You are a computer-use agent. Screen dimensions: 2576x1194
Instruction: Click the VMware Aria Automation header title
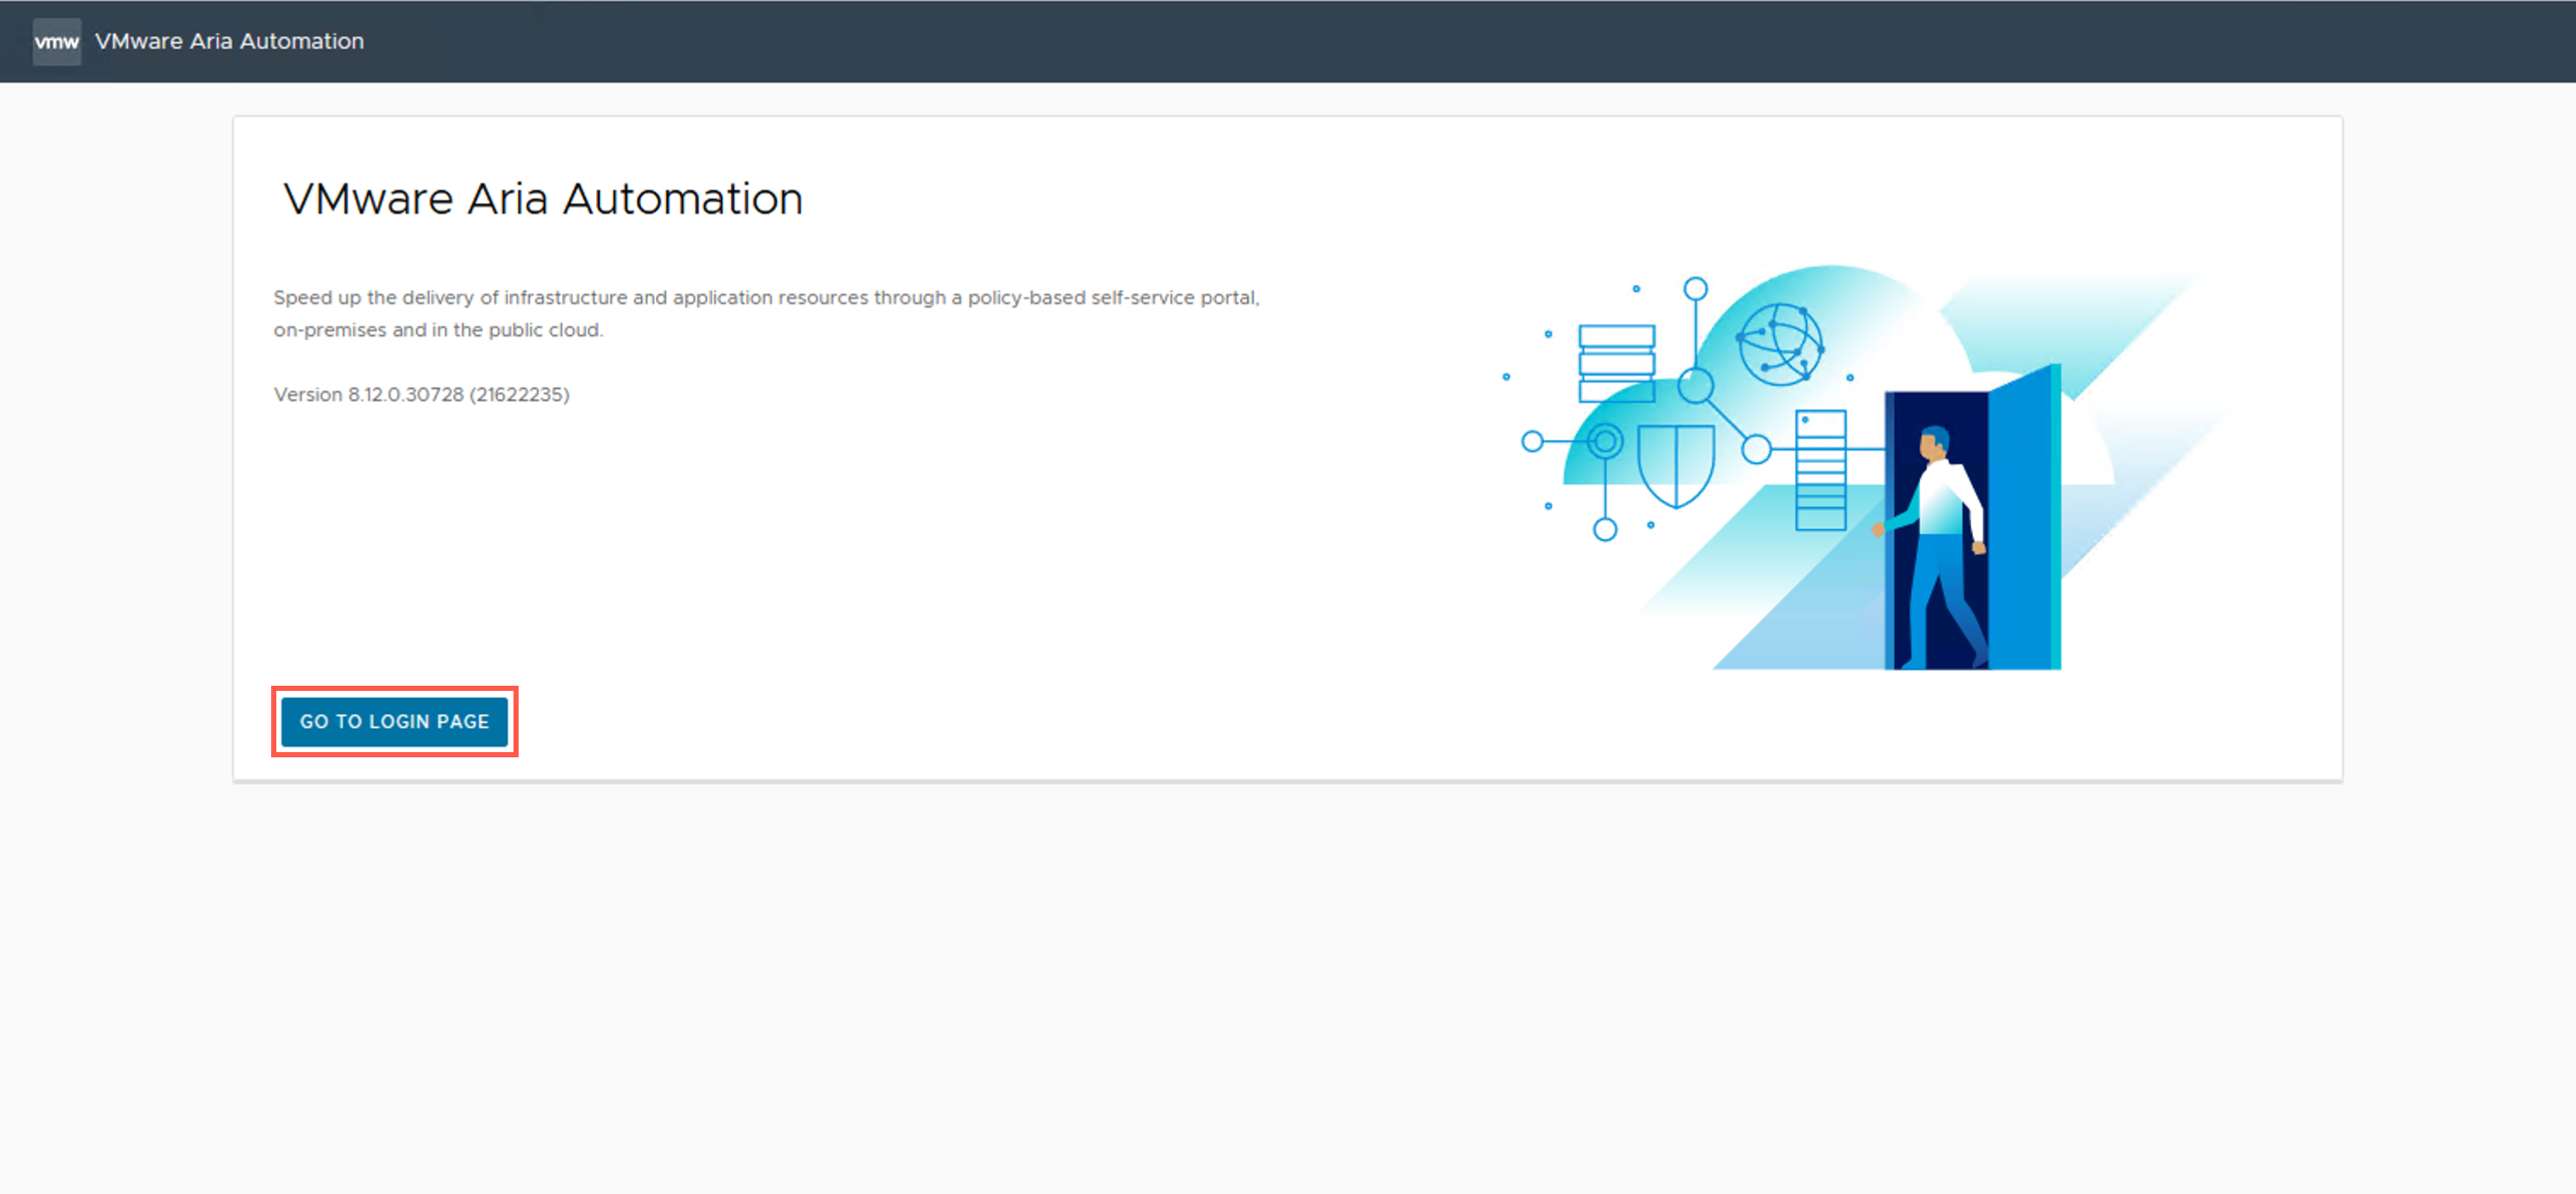tap(229, 41)
